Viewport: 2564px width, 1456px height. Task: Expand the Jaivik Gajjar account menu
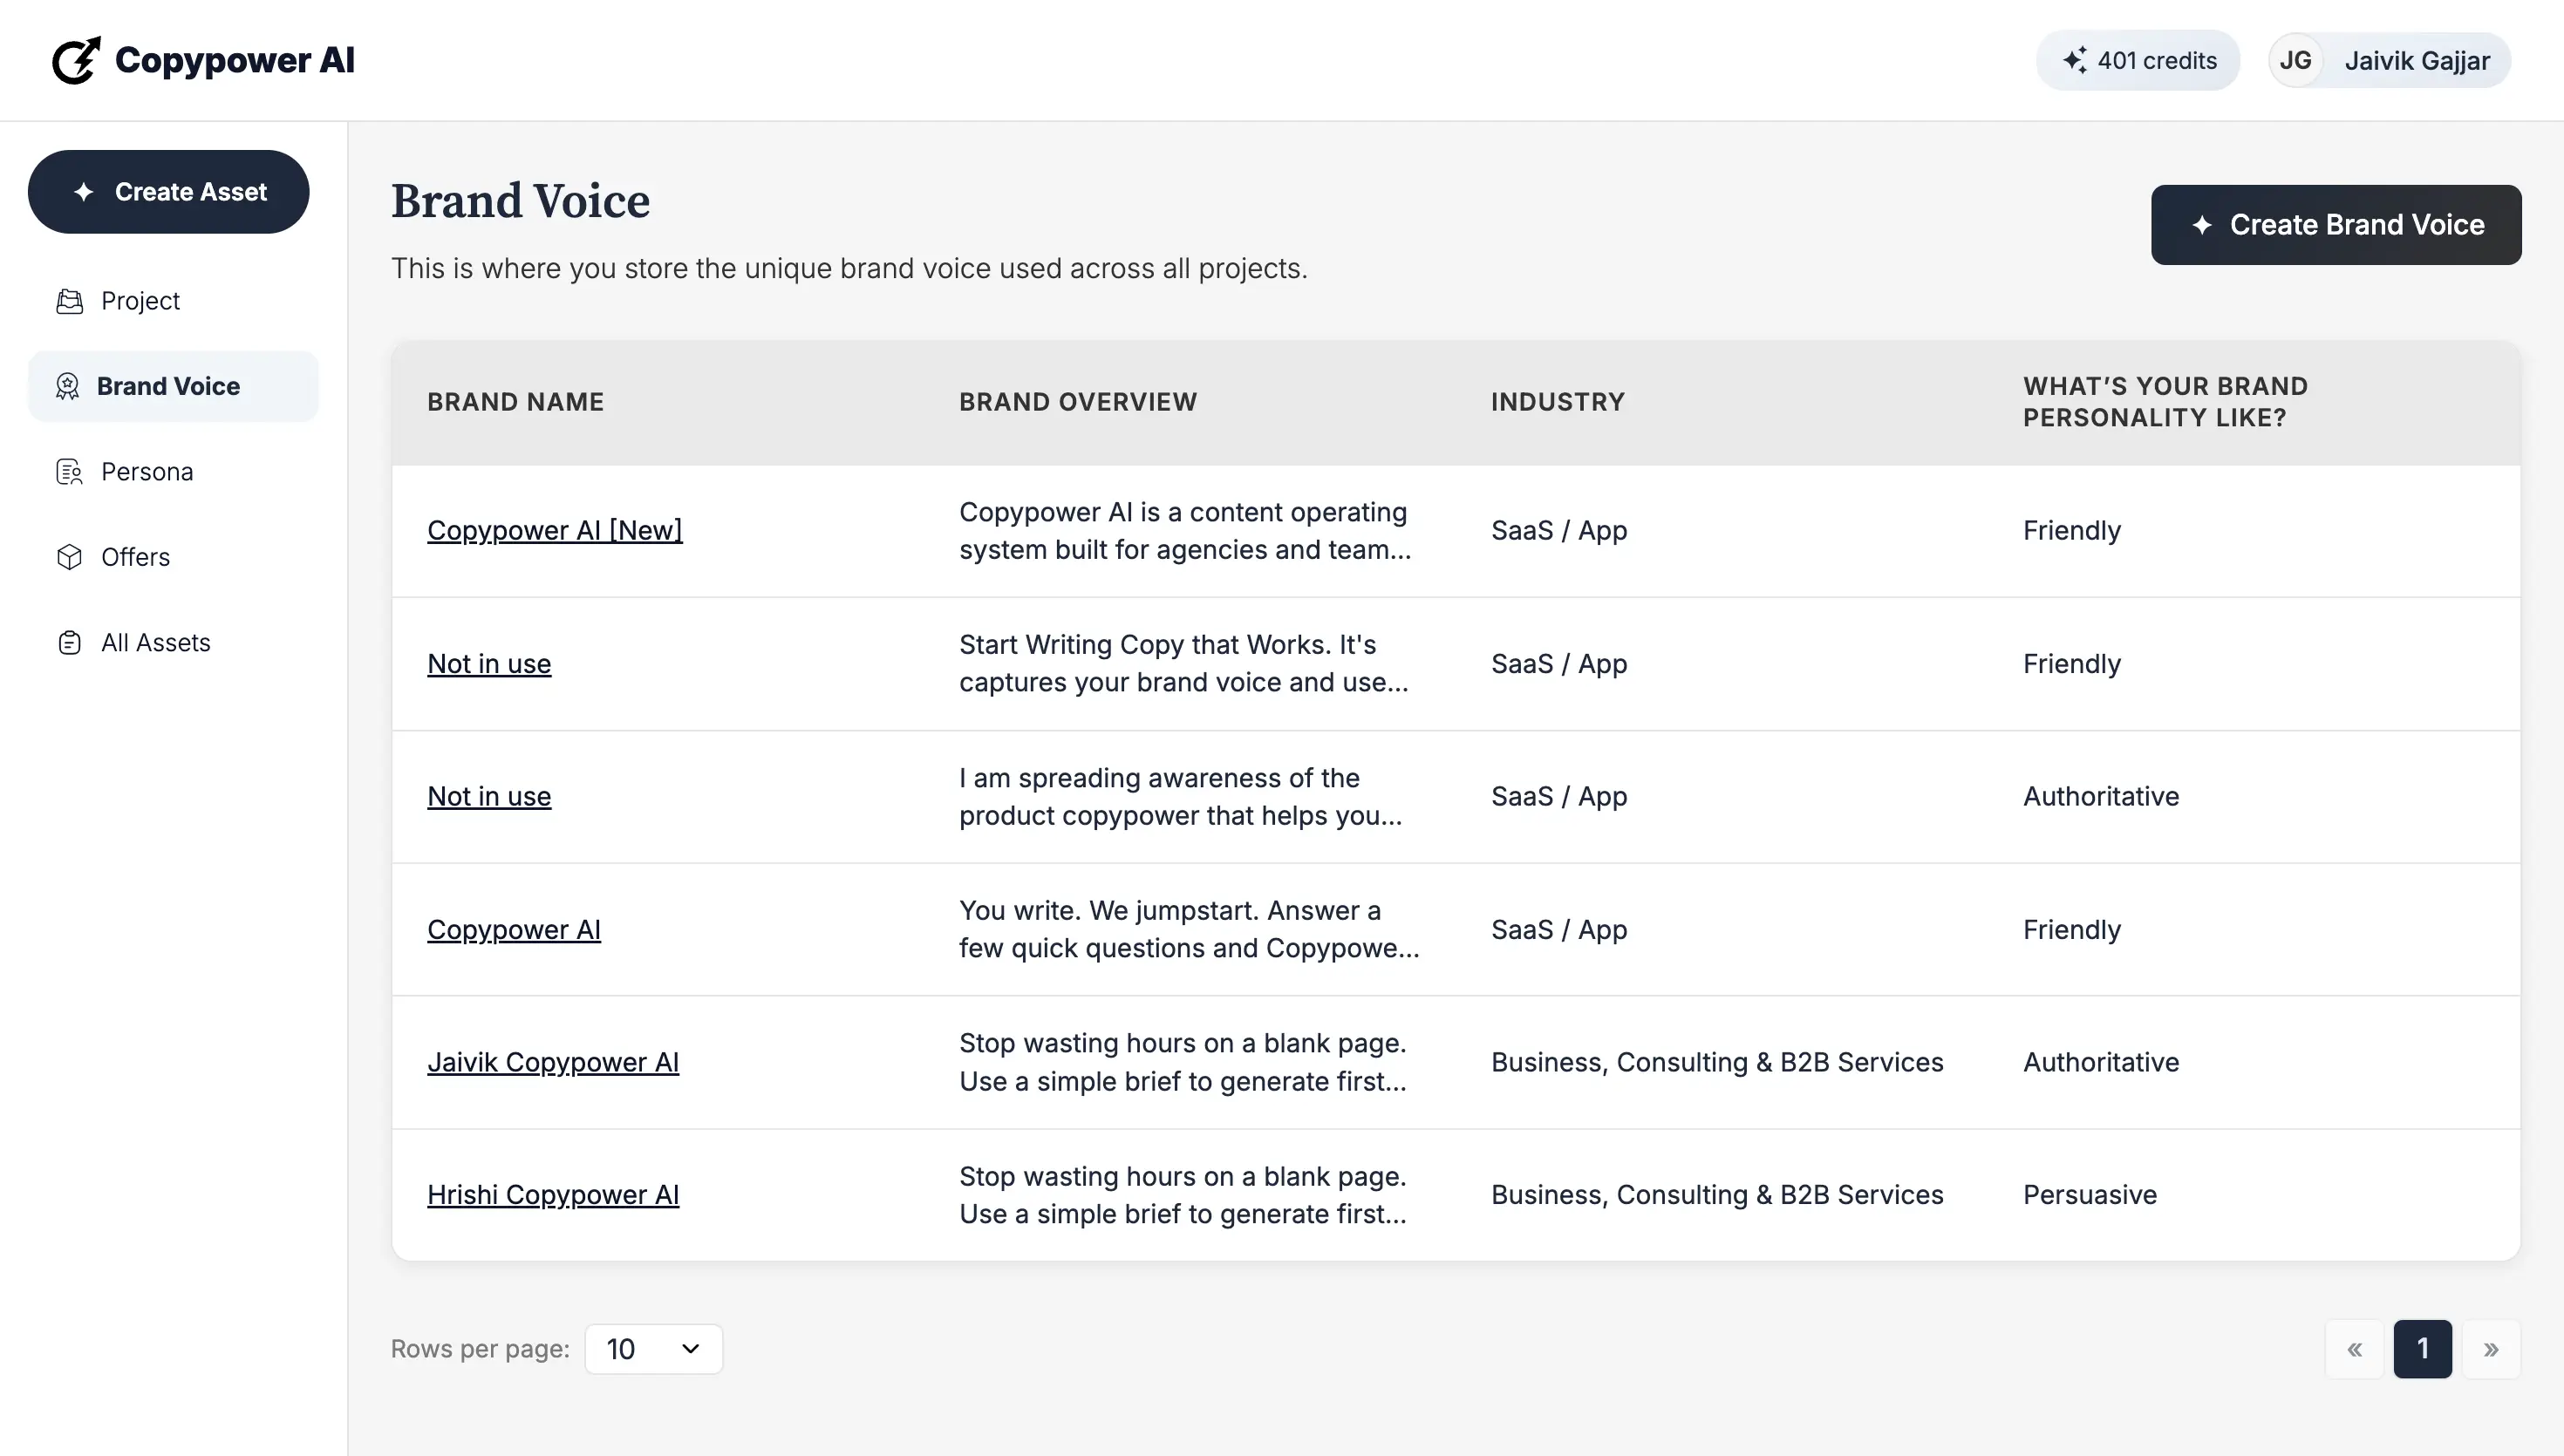[x=2417, y=60]
